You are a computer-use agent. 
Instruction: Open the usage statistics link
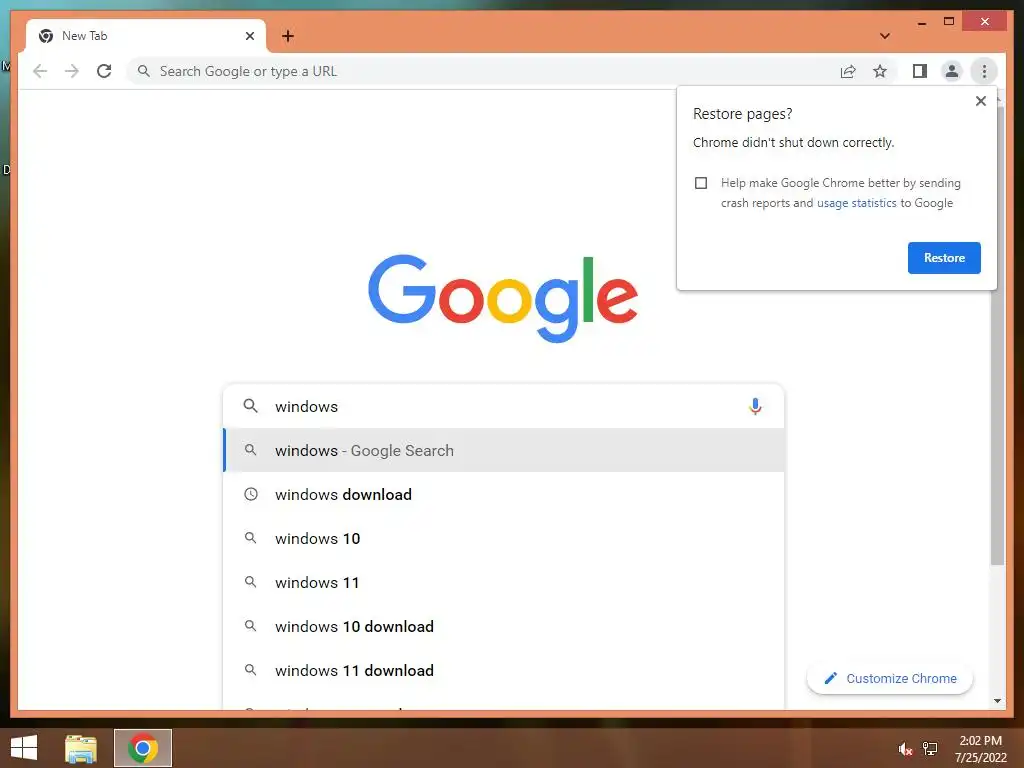pyautogui.click(x=856, y=203)
